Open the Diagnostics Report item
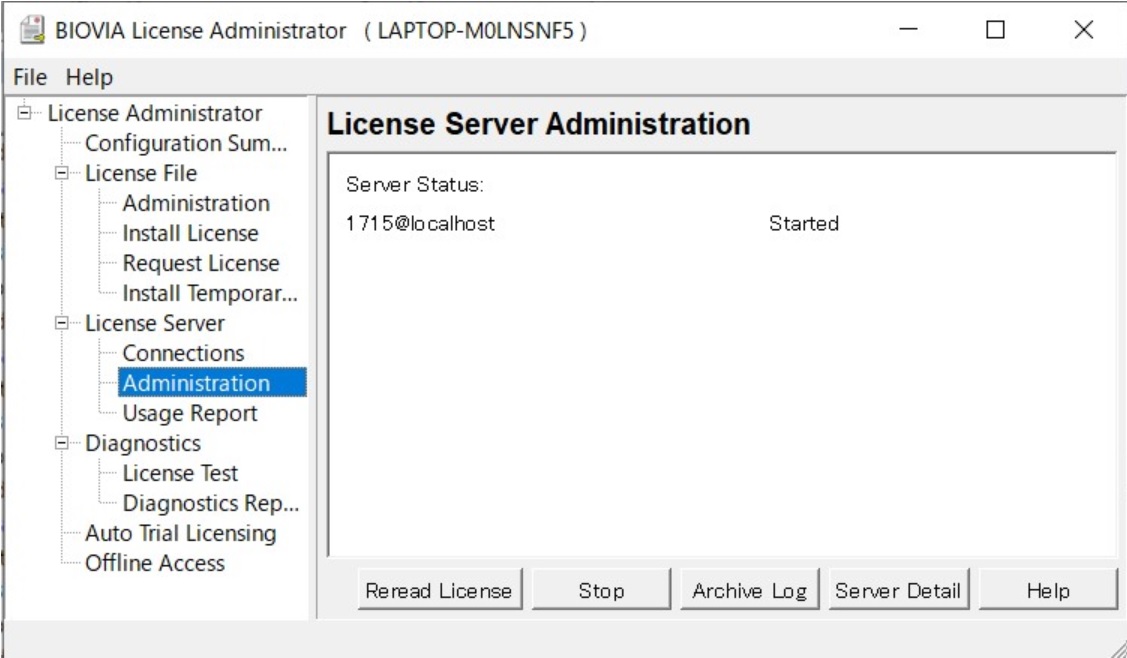 click(x=211, y=503)
